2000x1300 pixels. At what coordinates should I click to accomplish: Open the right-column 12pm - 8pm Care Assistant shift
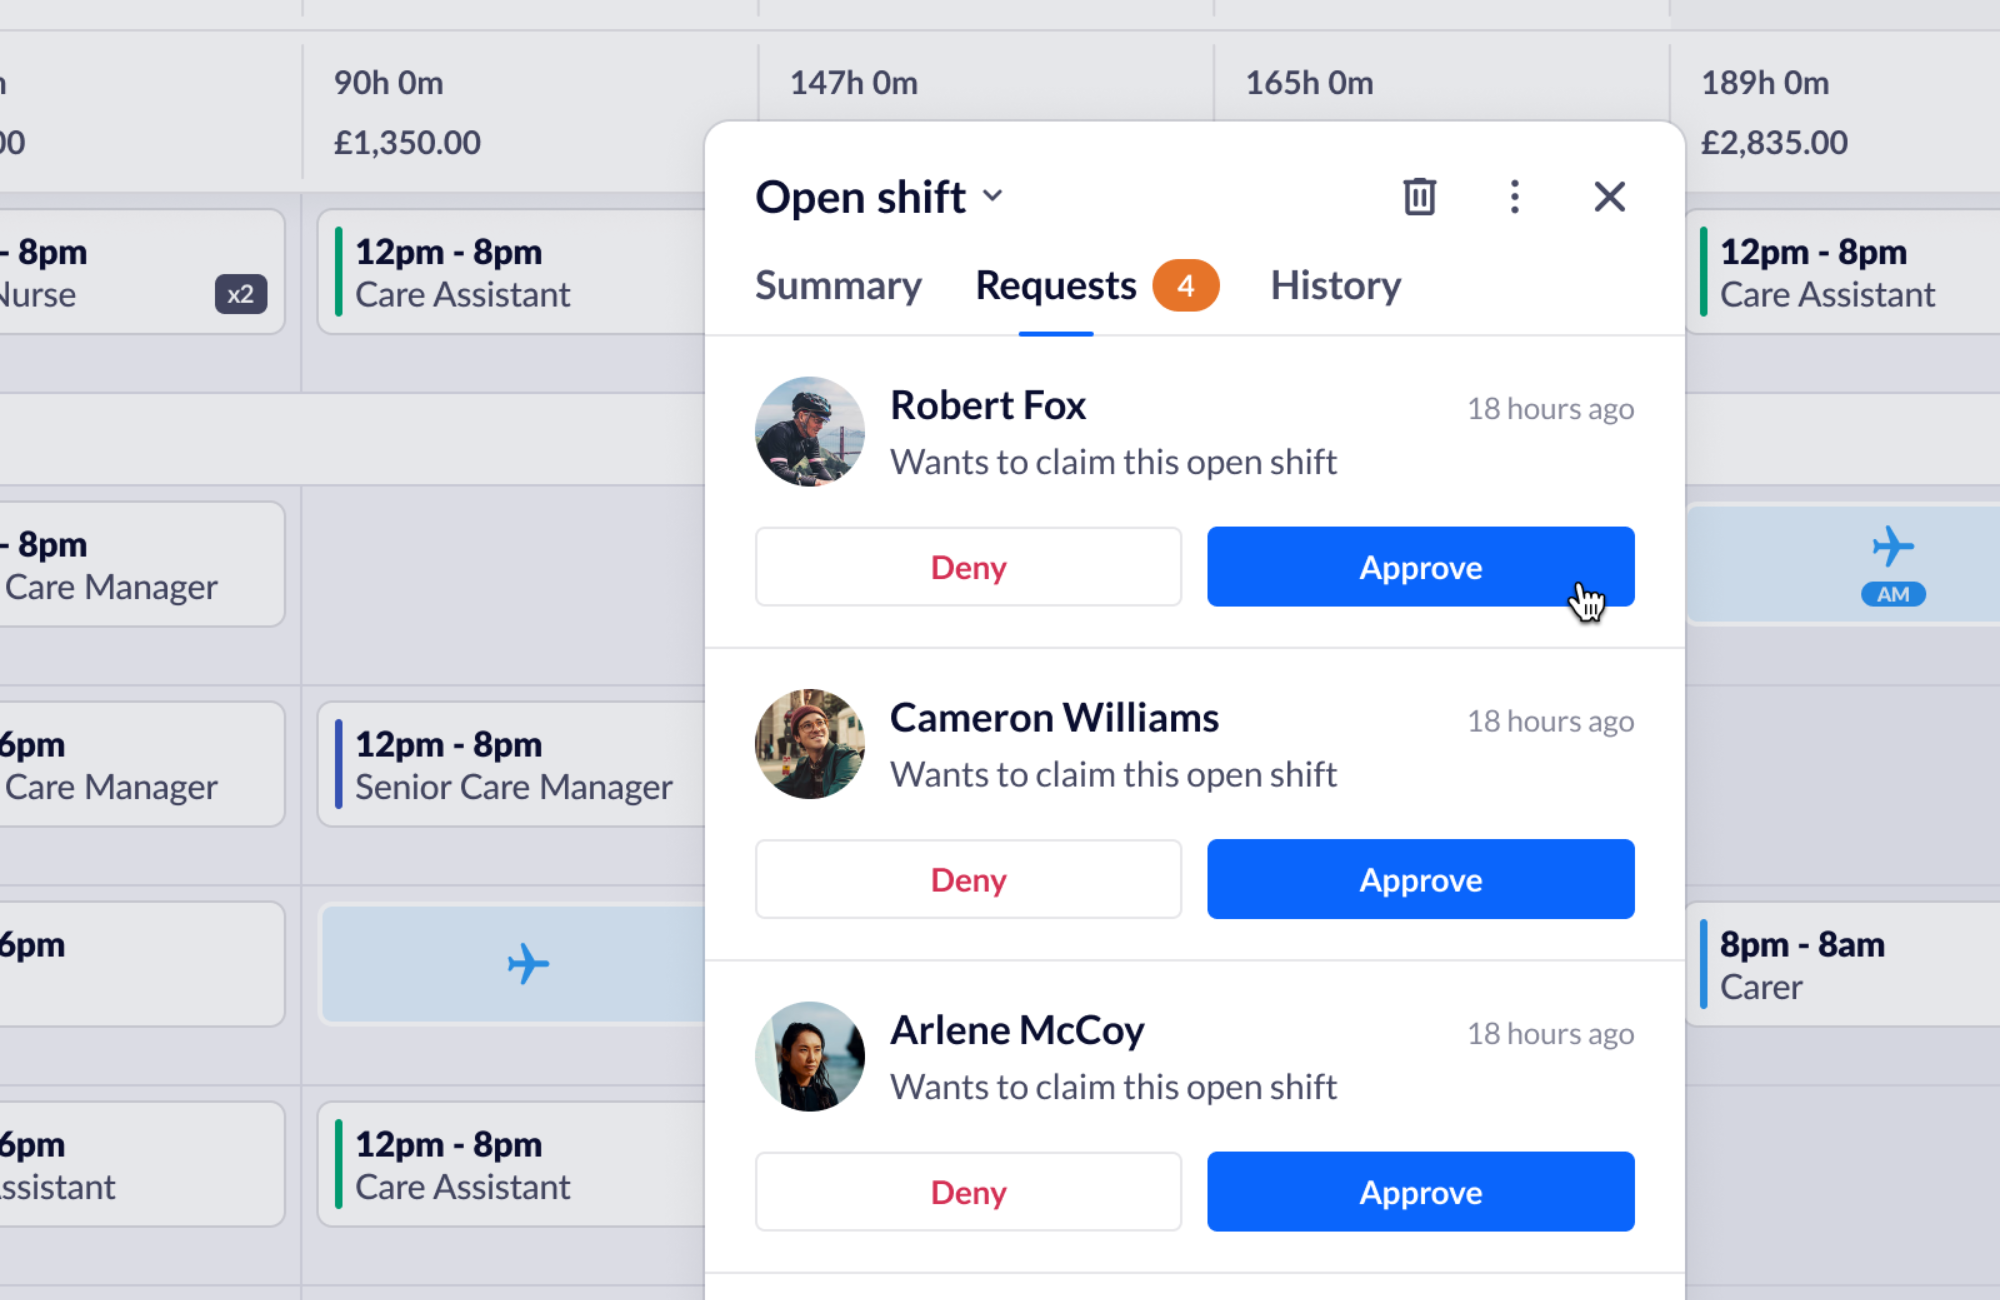[x=1842, y=272]
